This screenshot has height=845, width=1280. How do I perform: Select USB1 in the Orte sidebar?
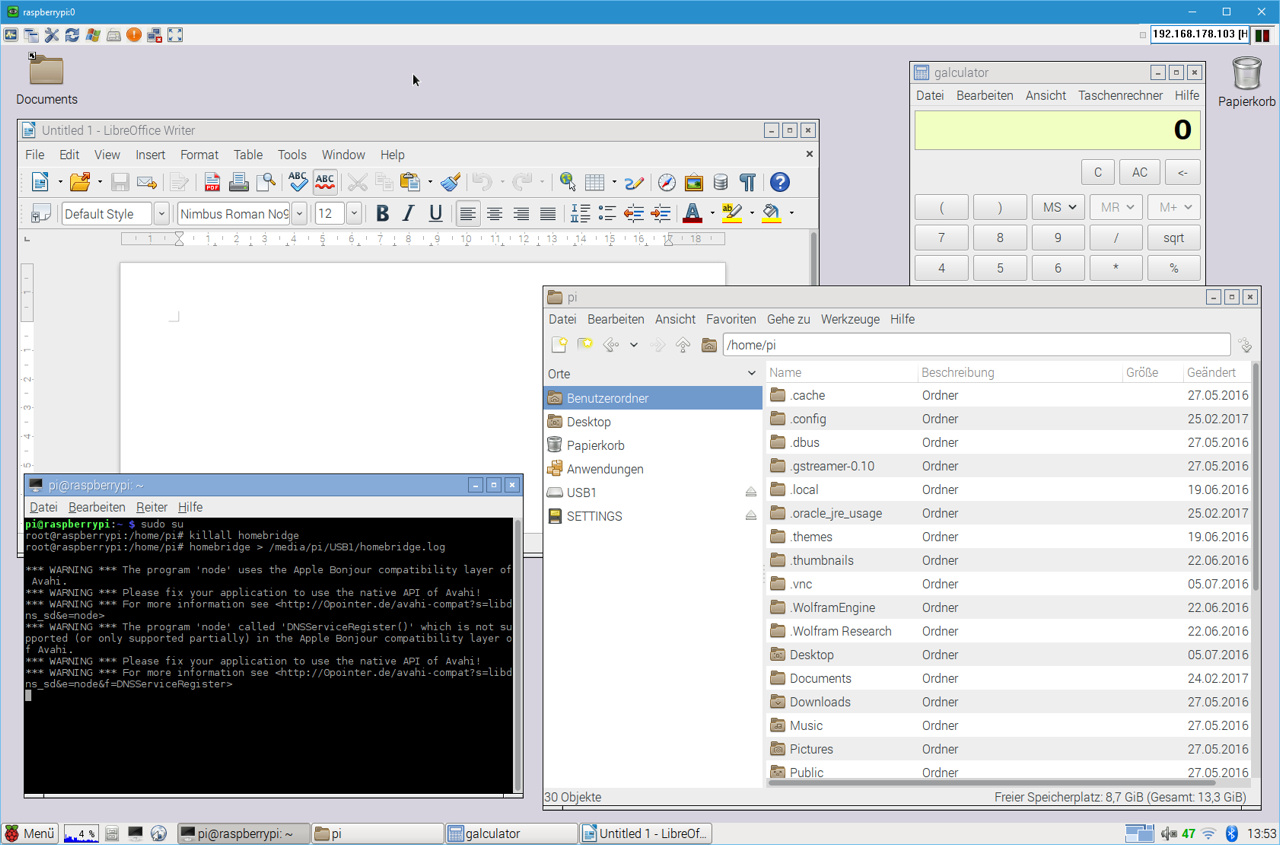pyautogui.click(x=652, y=492)
